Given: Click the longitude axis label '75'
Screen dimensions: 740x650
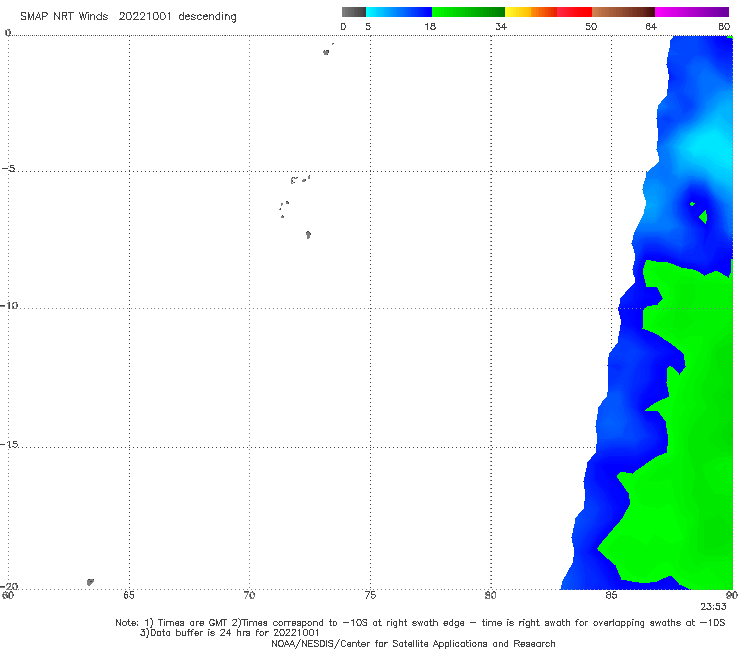Looking at the screenshot, I should coord(370,595).
